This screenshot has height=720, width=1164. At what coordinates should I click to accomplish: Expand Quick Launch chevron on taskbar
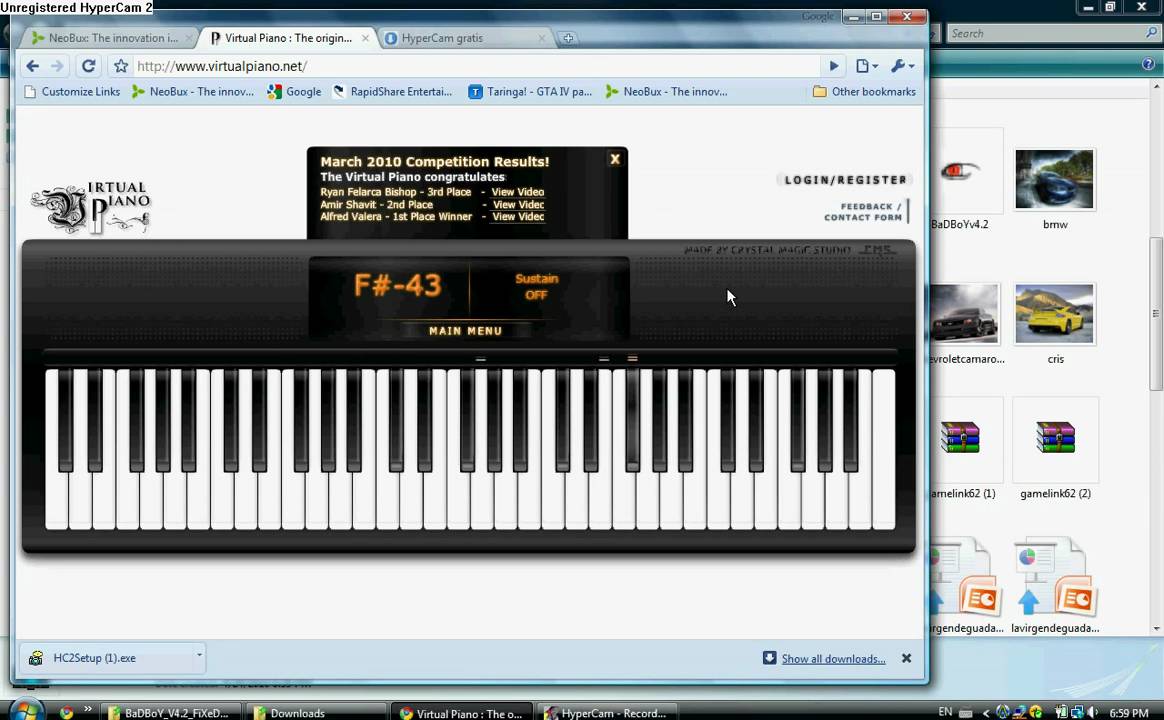88,710
